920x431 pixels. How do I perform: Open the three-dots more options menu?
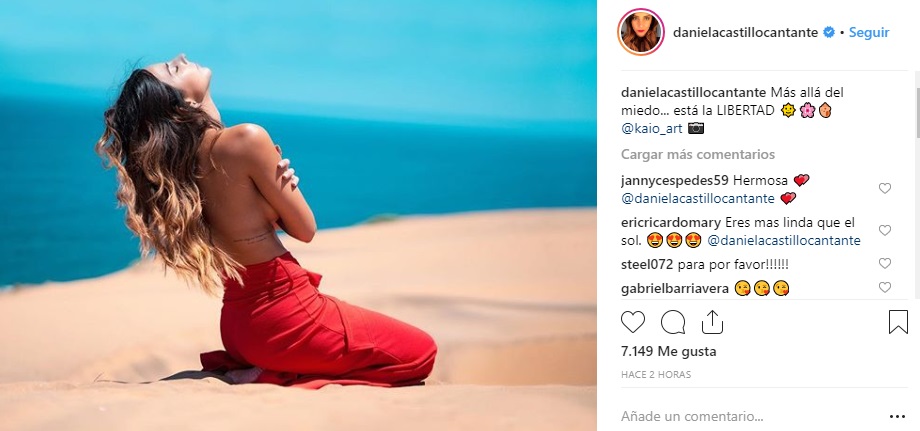[897, 417]
